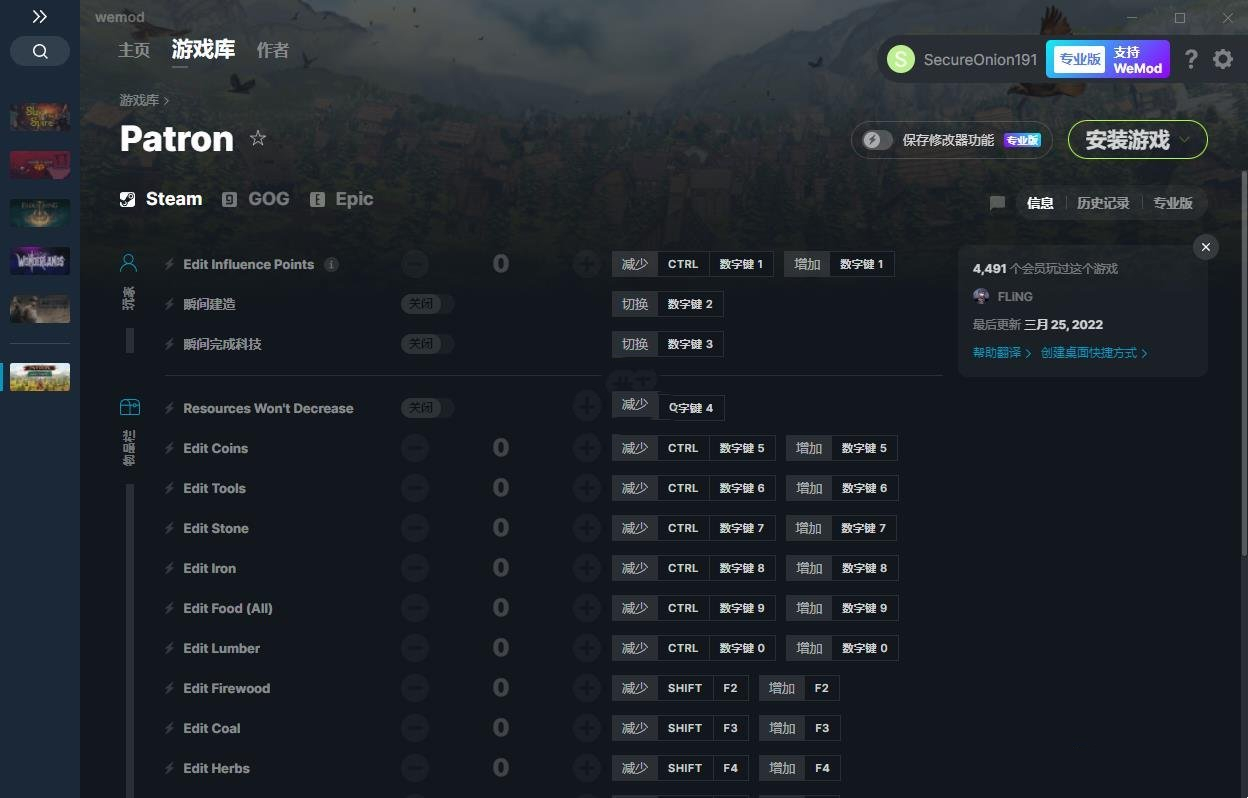Select the Elden Ring thumbnail in sidebar
Screen dimensions: 1248x798
(x=40, y=213)
